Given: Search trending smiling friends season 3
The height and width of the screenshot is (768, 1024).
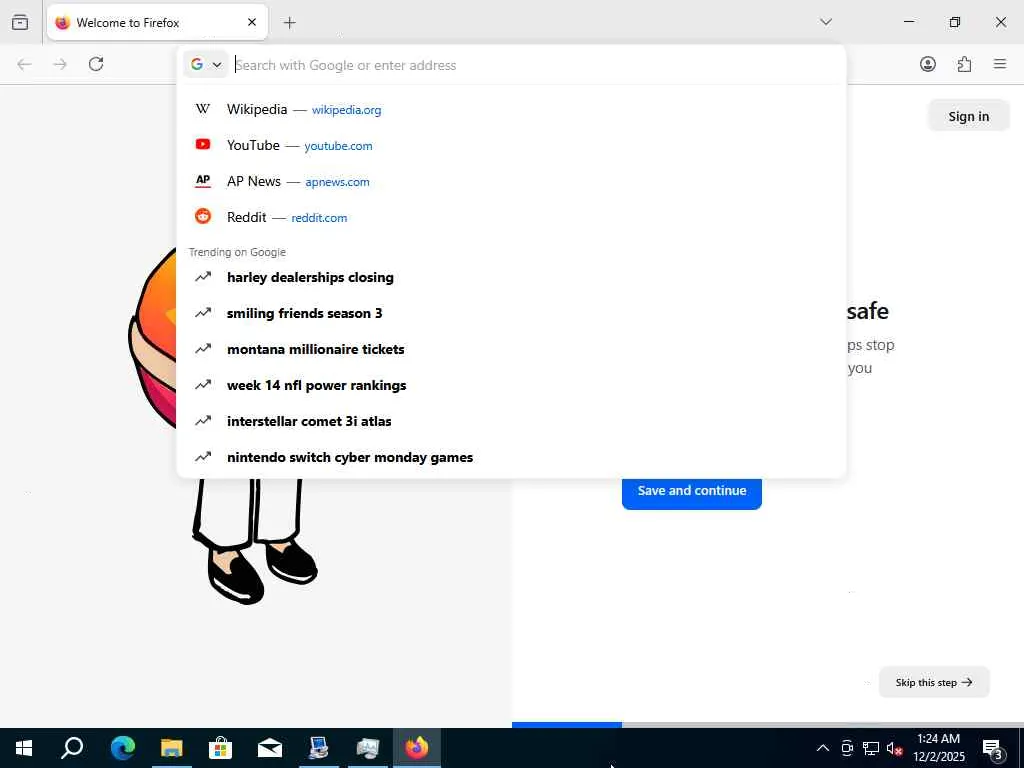Looking at the screenshot, I should click(x=511, y=313).
